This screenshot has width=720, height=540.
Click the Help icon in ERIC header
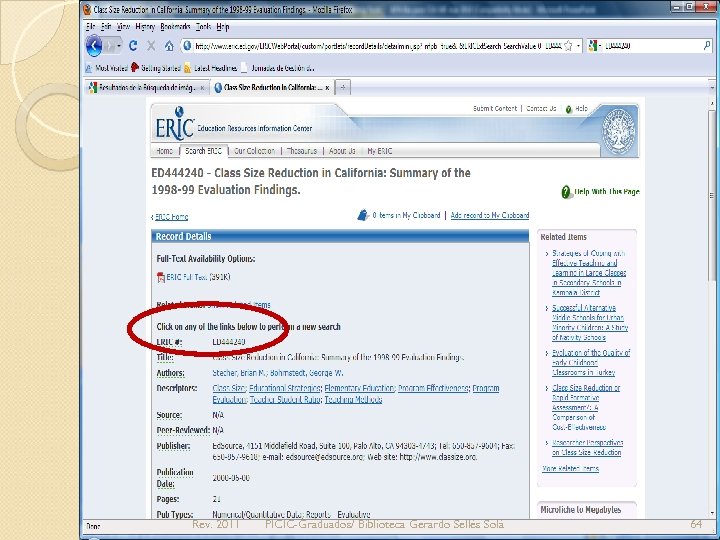569,109
